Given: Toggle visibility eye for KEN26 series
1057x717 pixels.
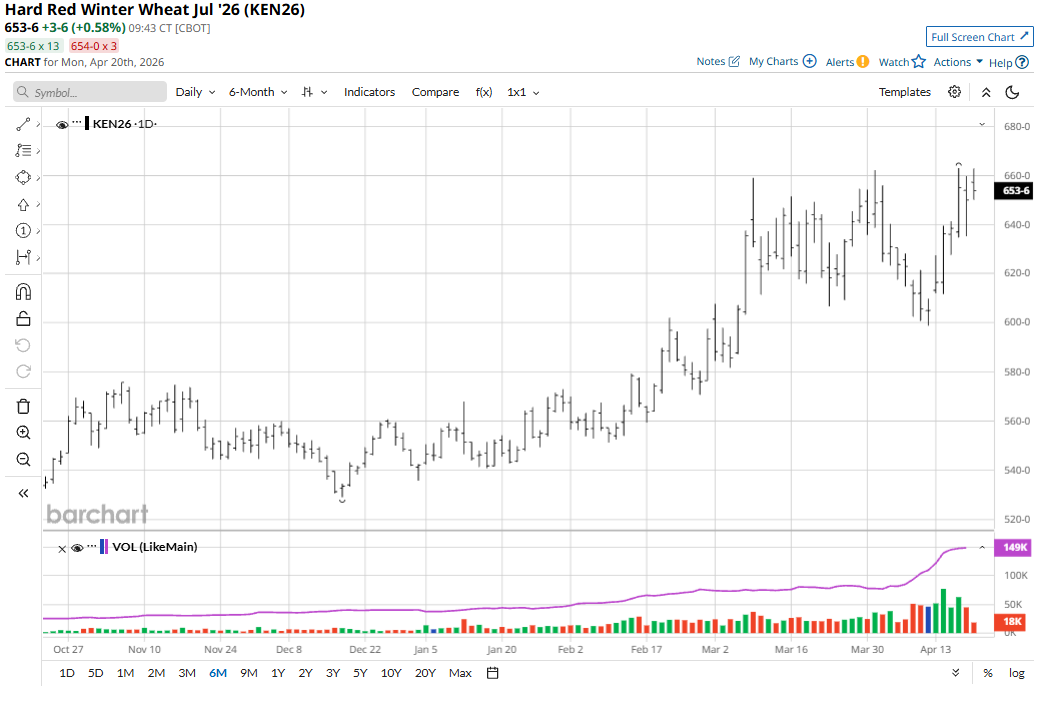Looking at the screenshot, I should click(x=62, y=125).
